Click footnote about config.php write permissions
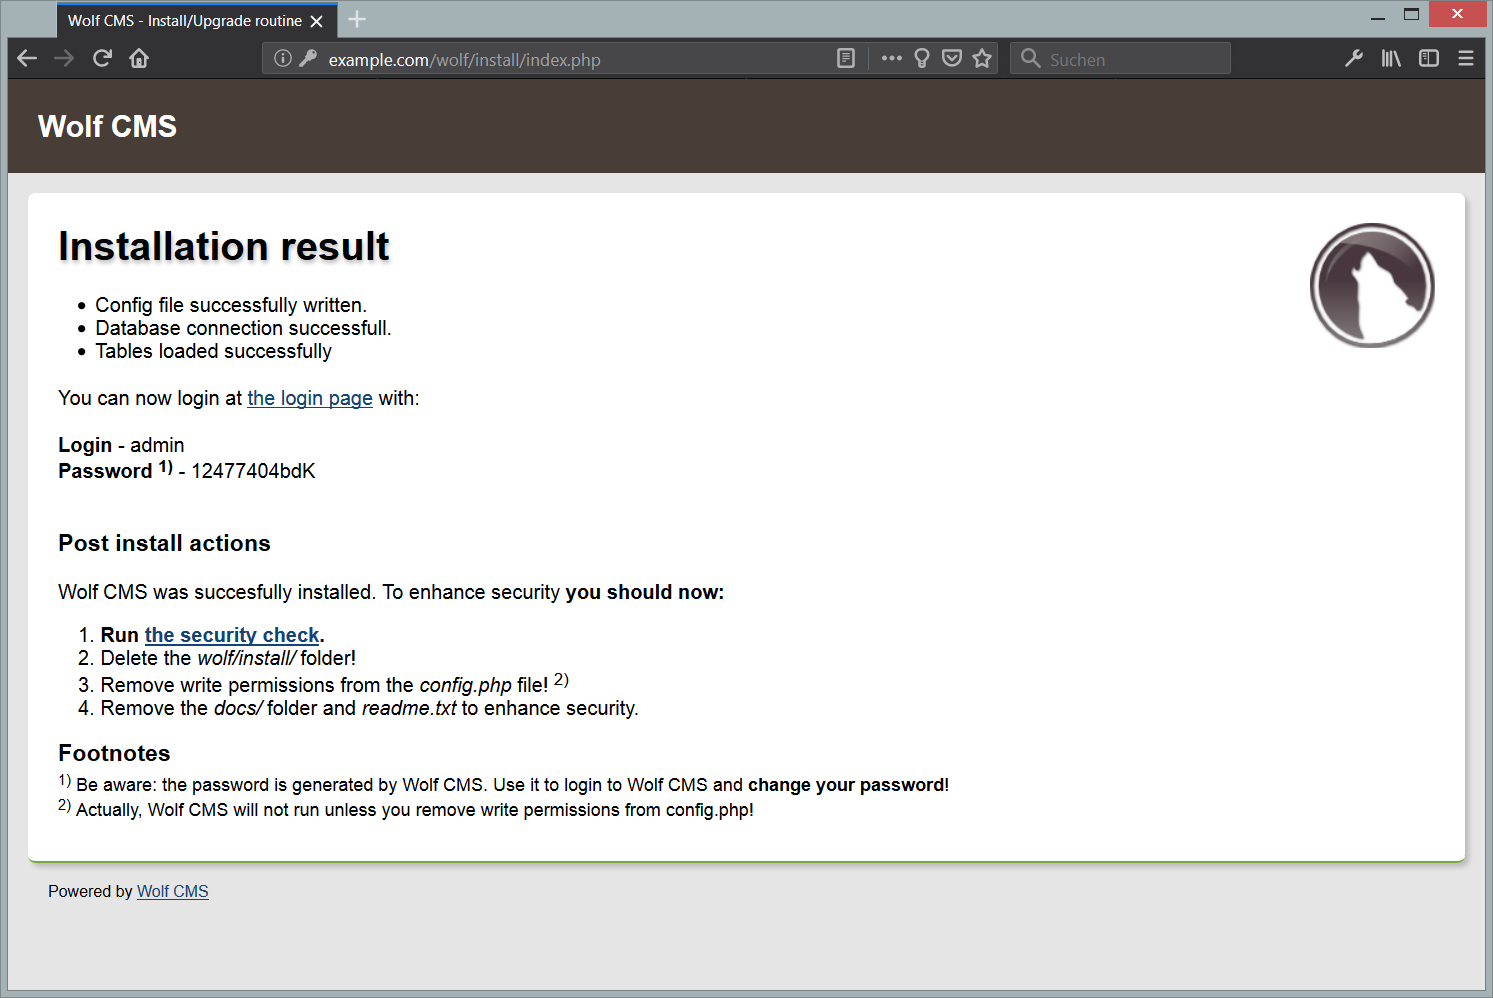 pyautogui.click(x=406, y=808)
